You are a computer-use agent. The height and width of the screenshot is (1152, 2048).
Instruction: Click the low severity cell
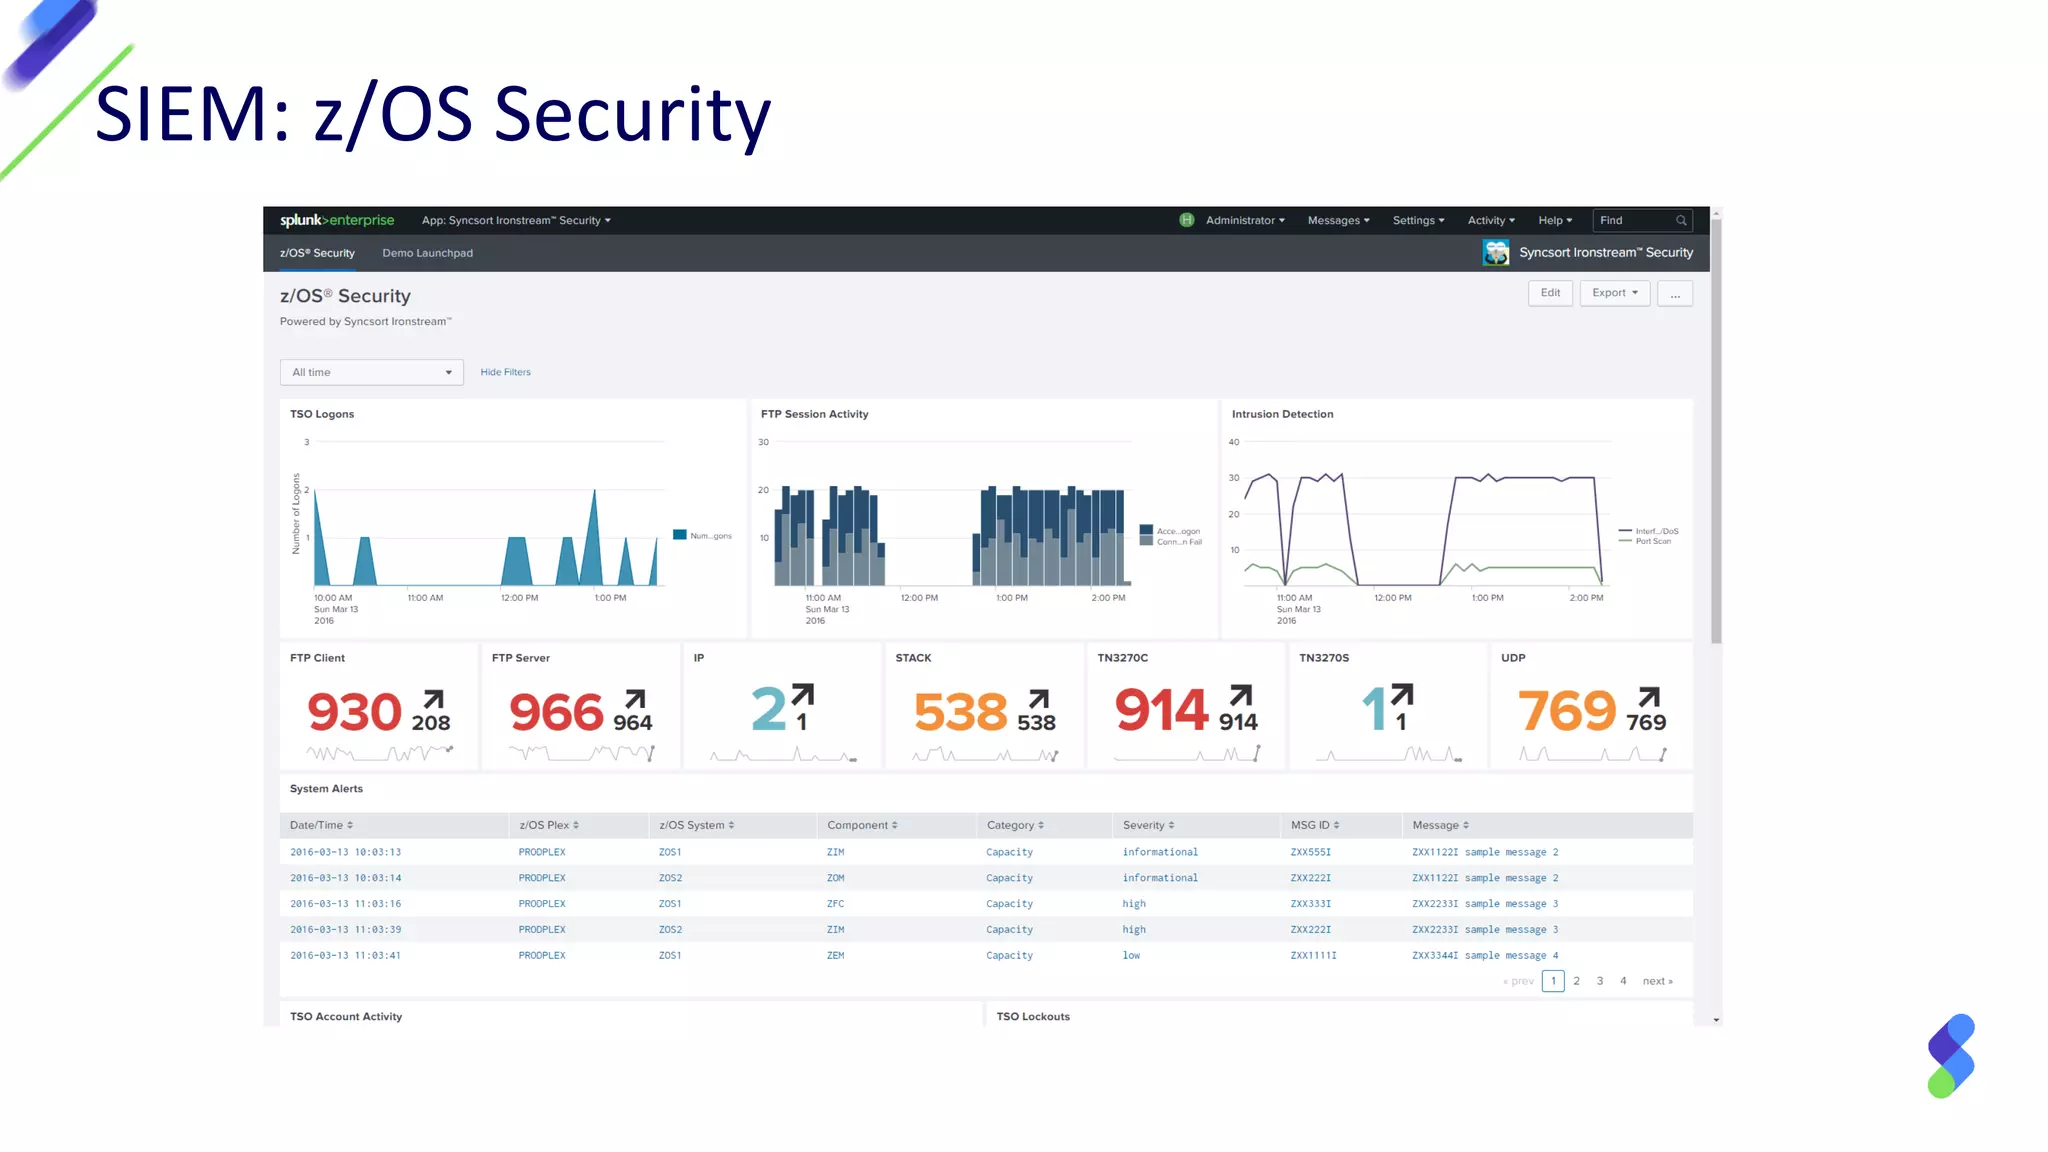coord(1131,955)
